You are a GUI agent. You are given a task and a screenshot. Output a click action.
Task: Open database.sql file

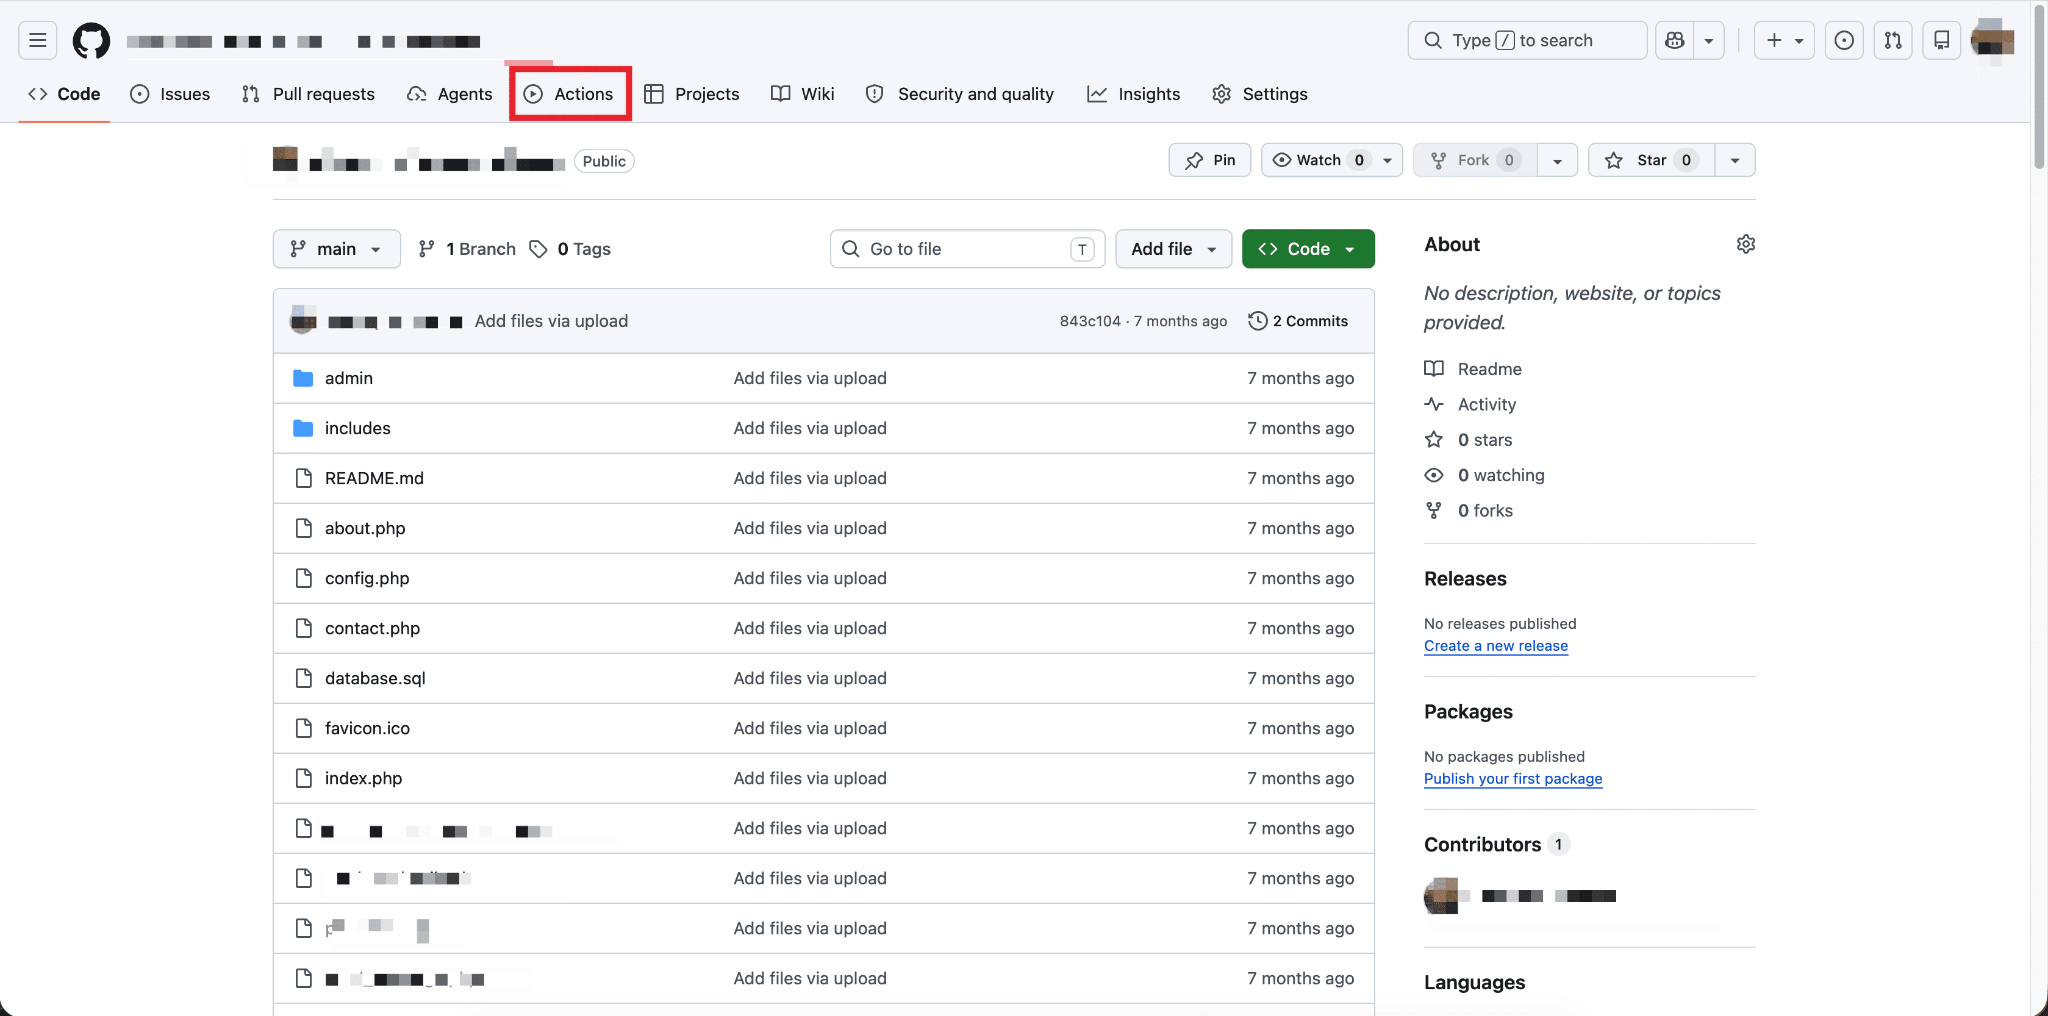coord(375,678)
